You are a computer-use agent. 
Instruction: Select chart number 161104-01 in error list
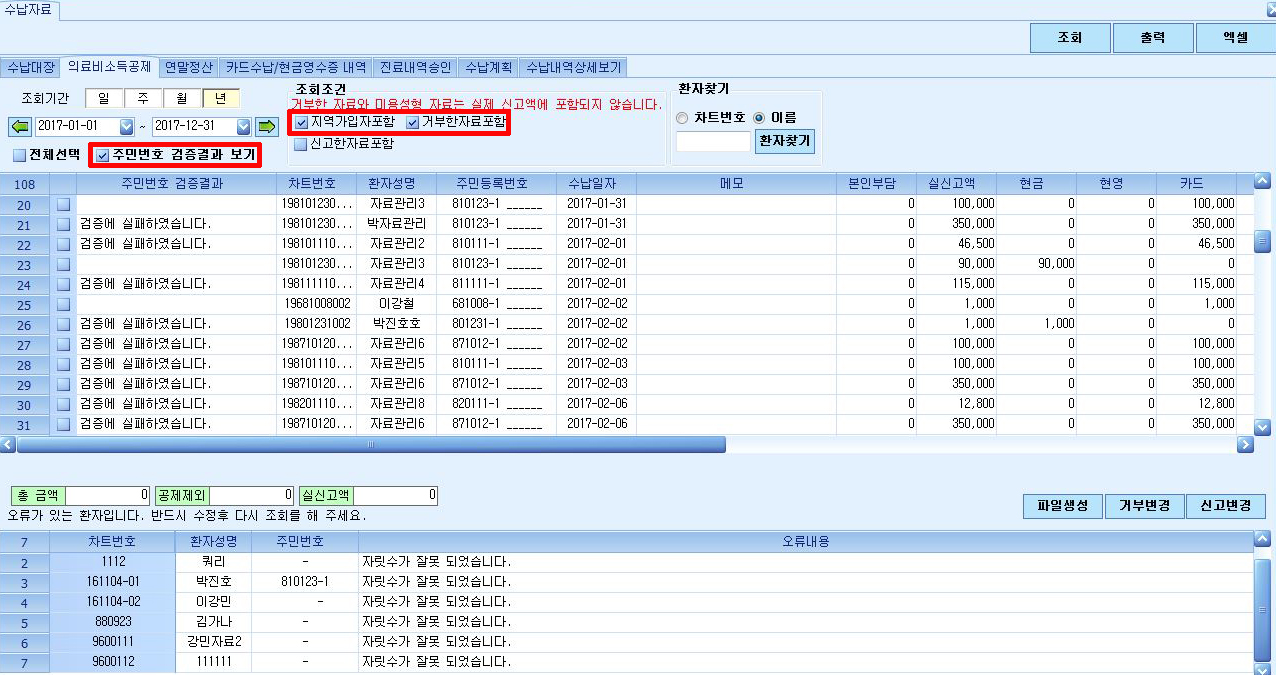[x=113, y=582]
